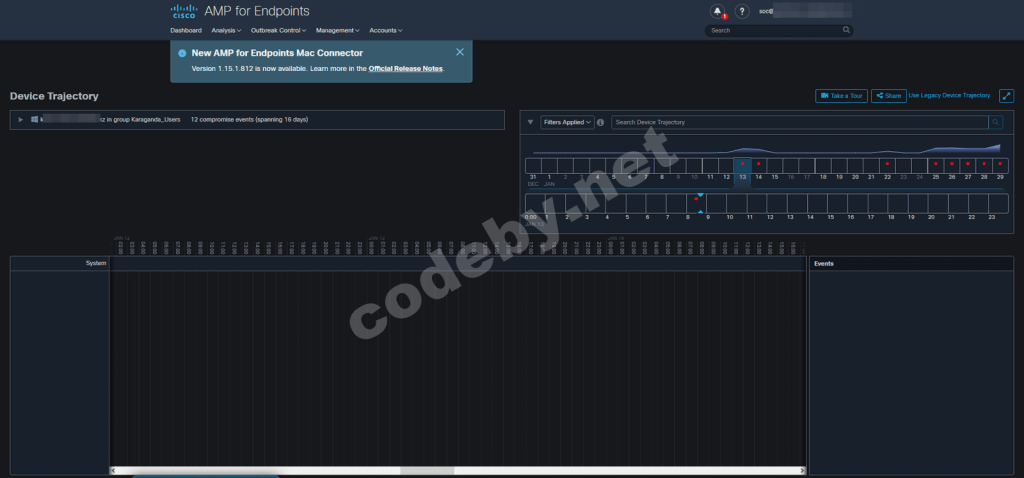Select day 13 on the date timeline
Image resolution: width=1024 pixels, height=478 pixels.
tap(743, 165)
